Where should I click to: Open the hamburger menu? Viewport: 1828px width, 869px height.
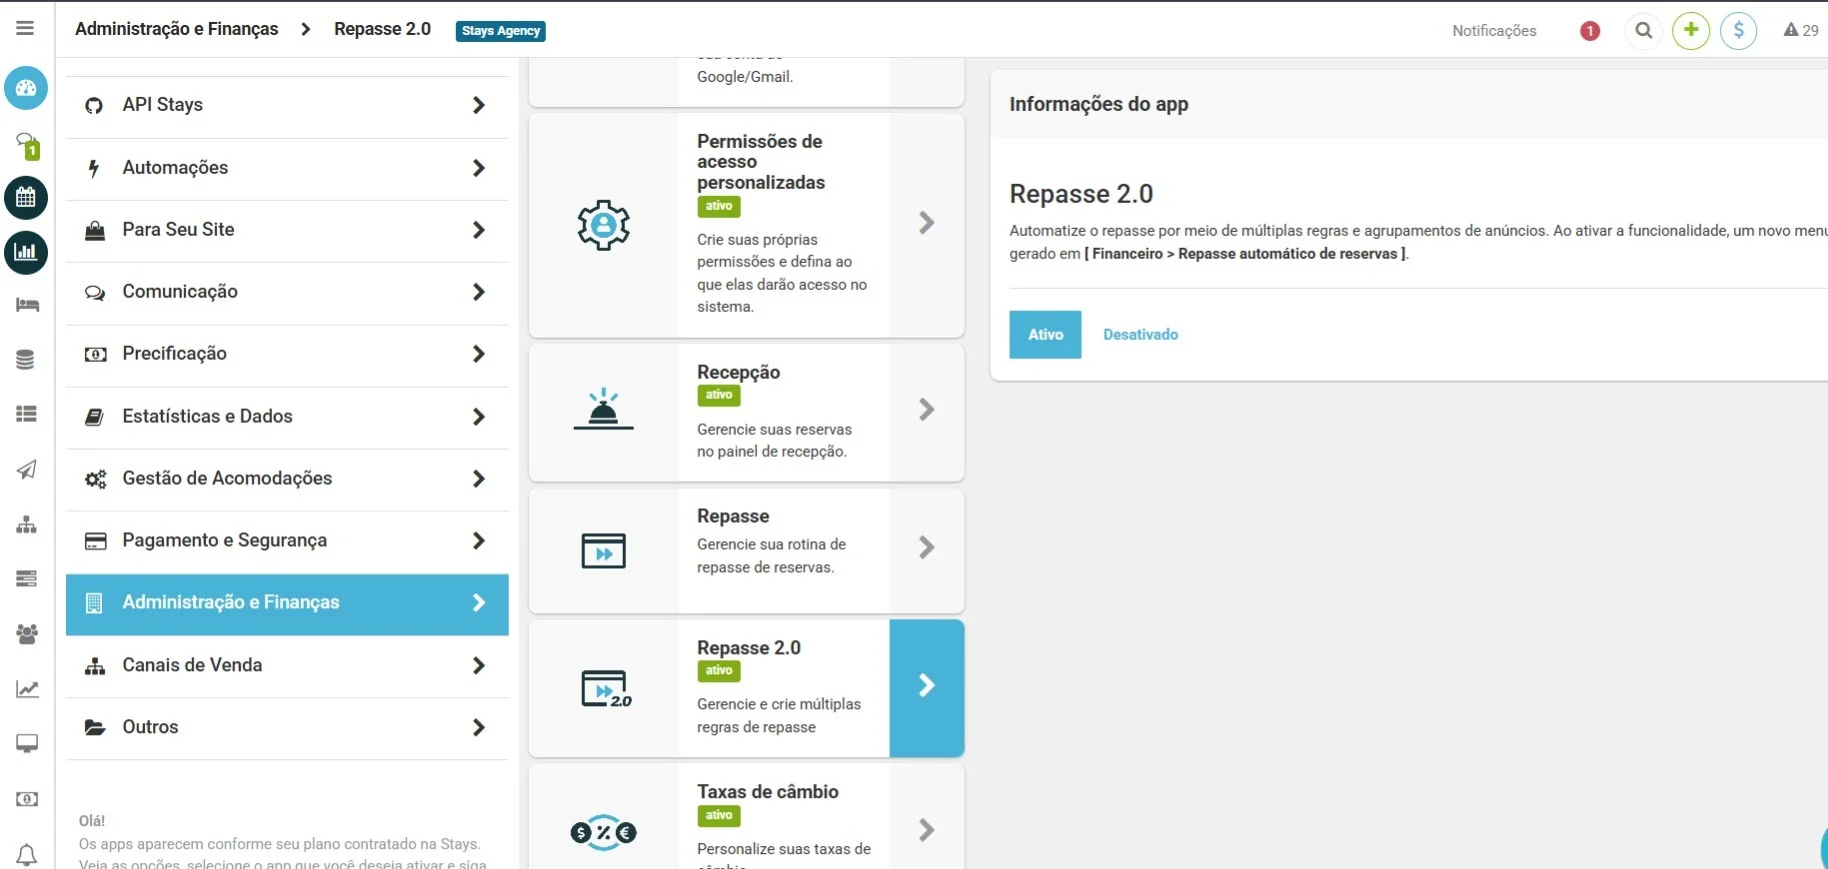pyautogui.click(x=25, y=29)
